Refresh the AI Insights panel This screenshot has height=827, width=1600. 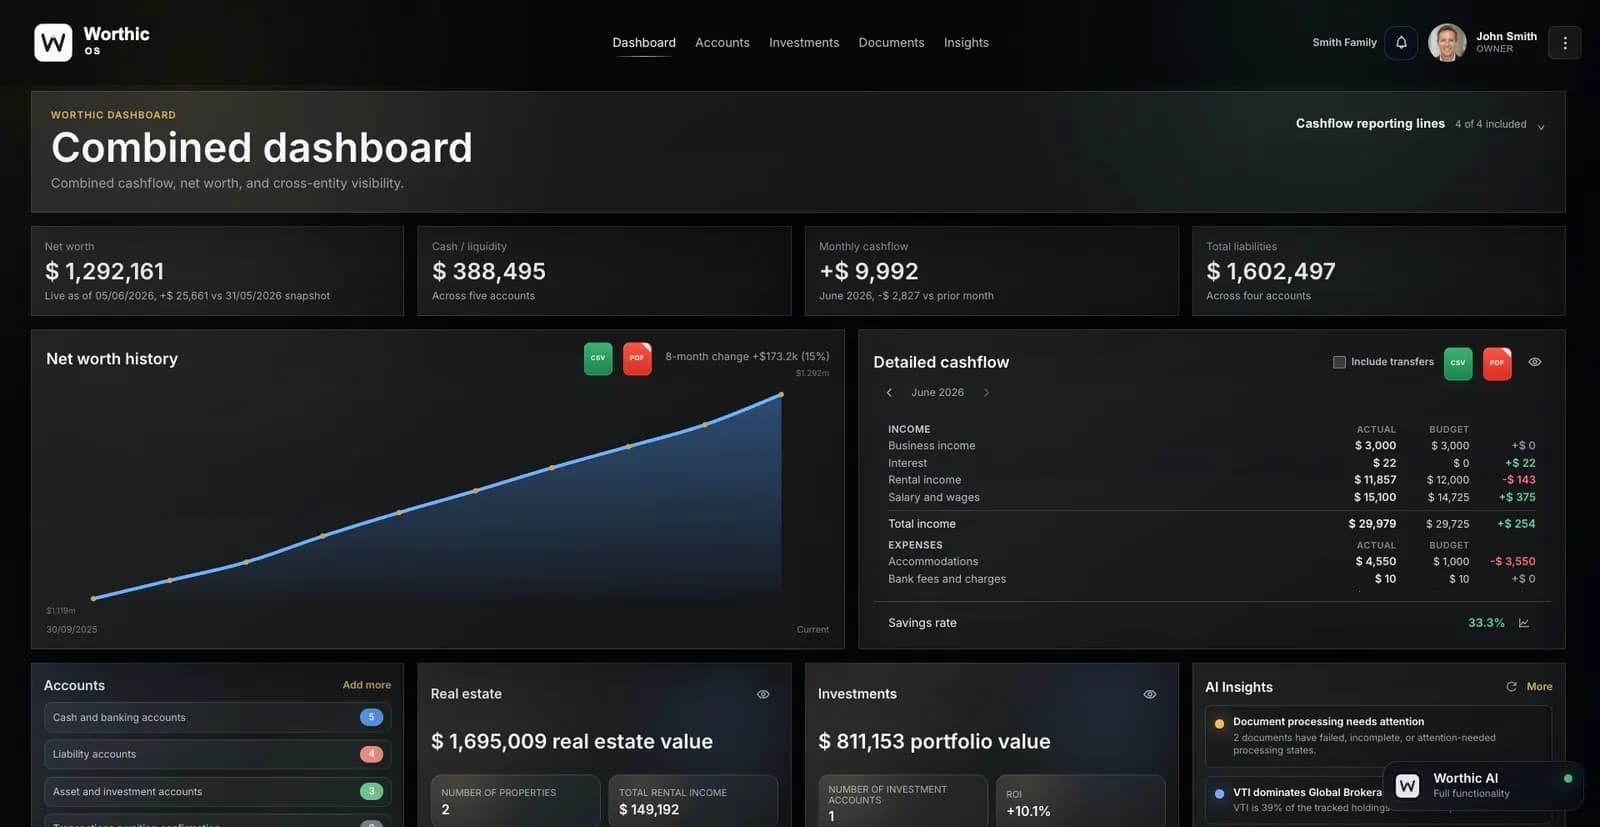1512,687
